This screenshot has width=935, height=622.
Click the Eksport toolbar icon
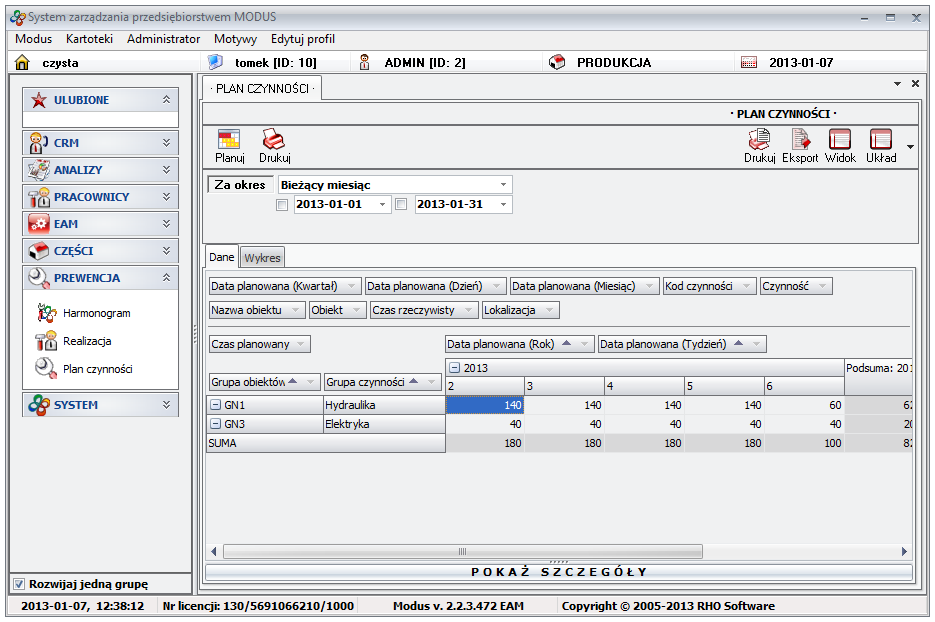[x=800, y=140]
